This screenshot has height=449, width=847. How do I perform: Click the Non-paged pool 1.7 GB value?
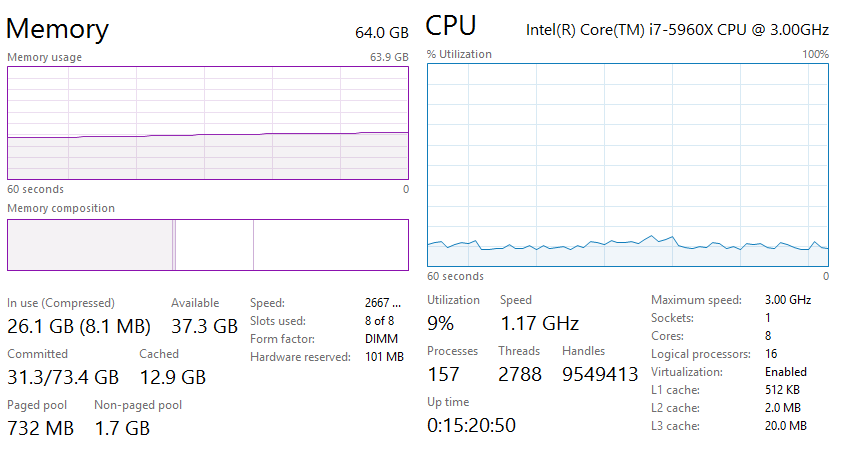pyautogui.click(x=121, y=428)
